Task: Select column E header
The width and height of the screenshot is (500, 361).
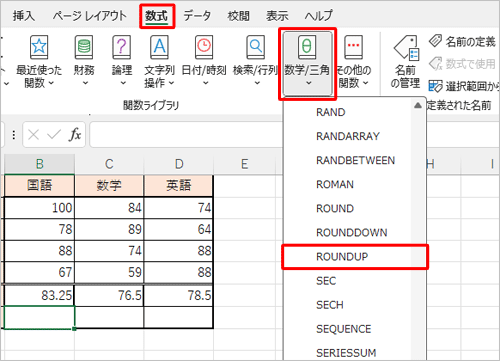Action: (x=245, y=164)
